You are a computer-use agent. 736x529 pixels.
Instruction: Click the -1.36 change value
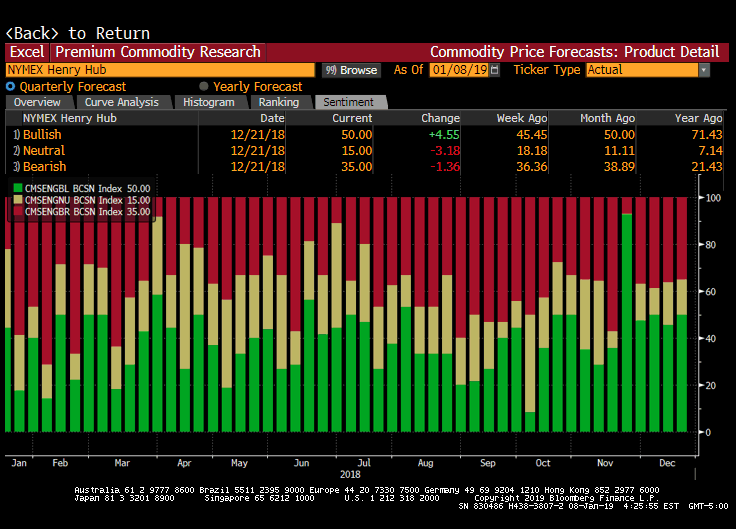pyautogui.click(x=445, y=167)
